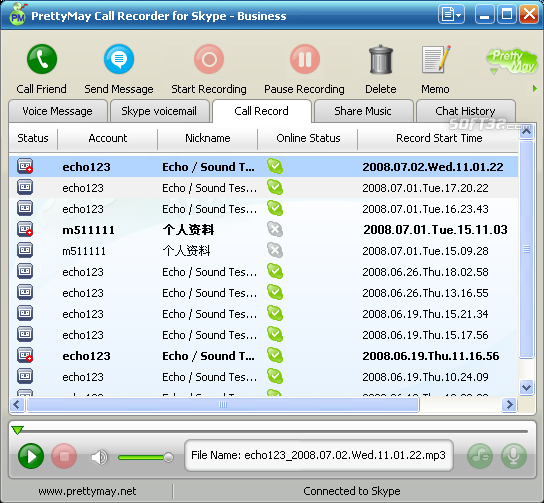This screenshot has width=544, height=503.
Task: Click the vertical scrollbar thumb
Action: [526, 249]
